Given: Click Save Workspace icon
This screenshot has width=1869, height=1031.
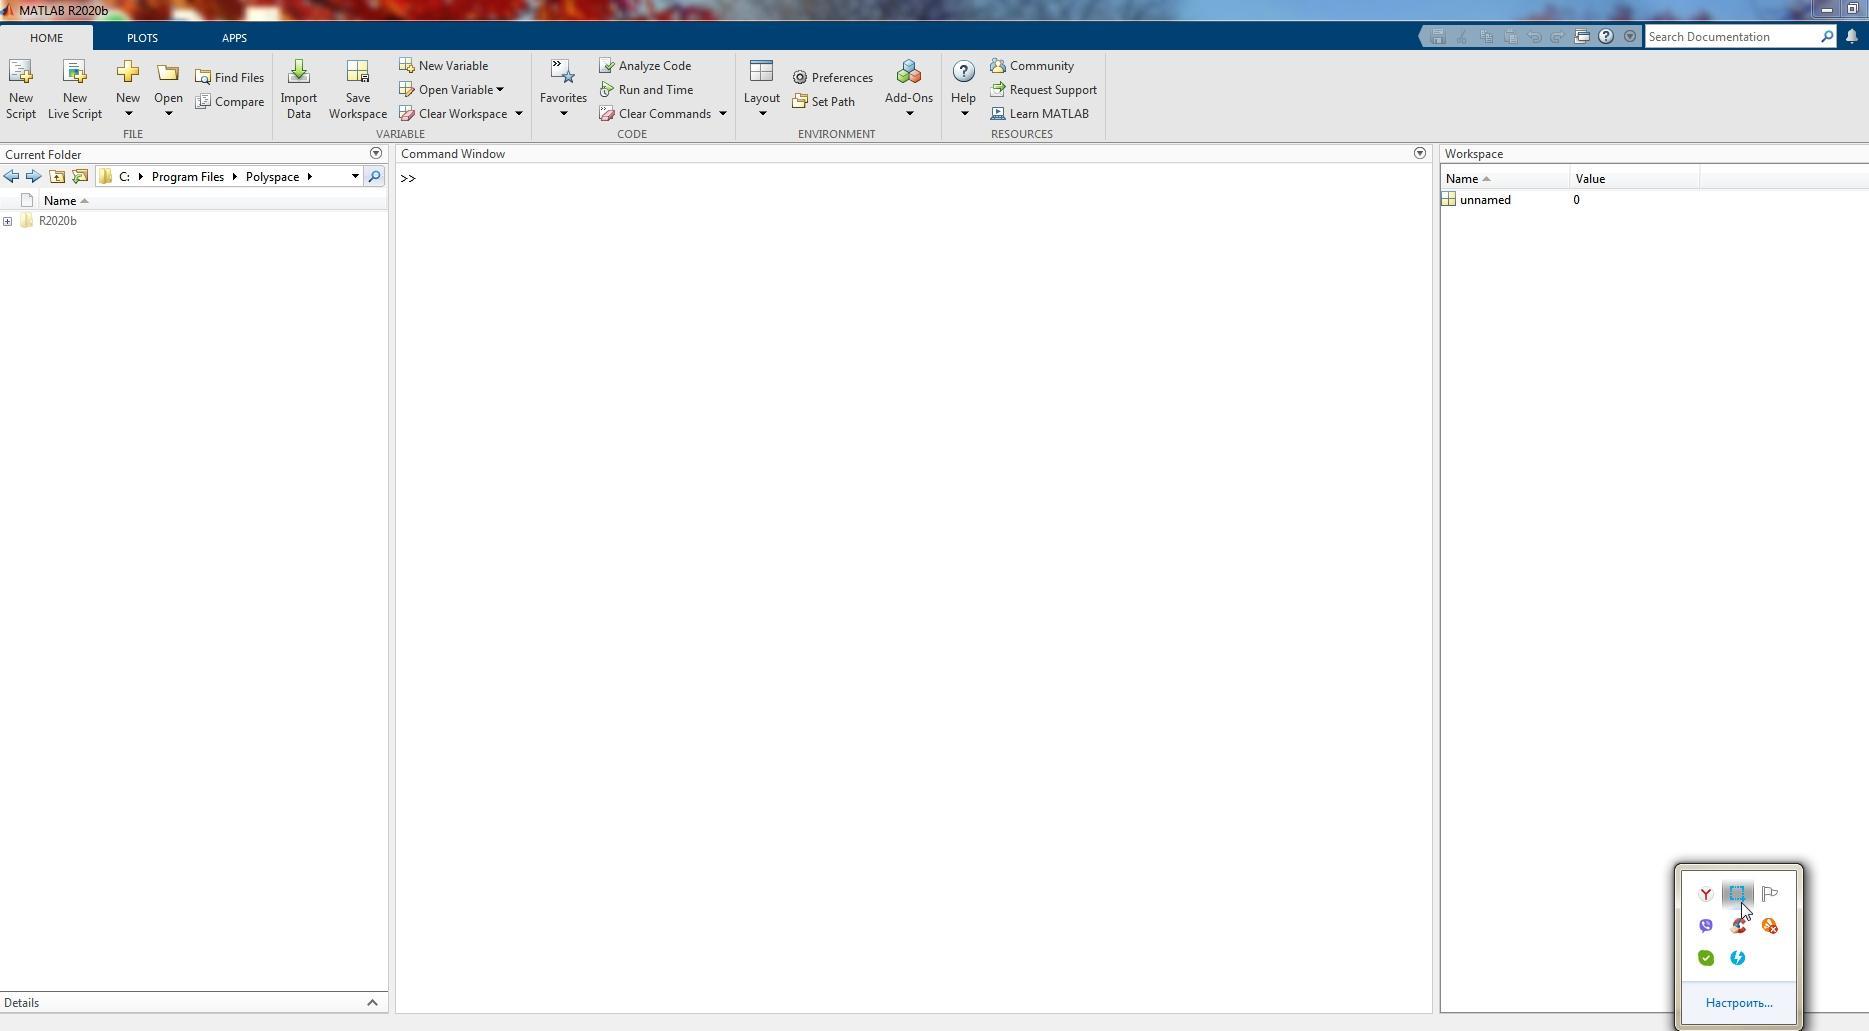Looking at the screenshot, I should coord(357,73).
